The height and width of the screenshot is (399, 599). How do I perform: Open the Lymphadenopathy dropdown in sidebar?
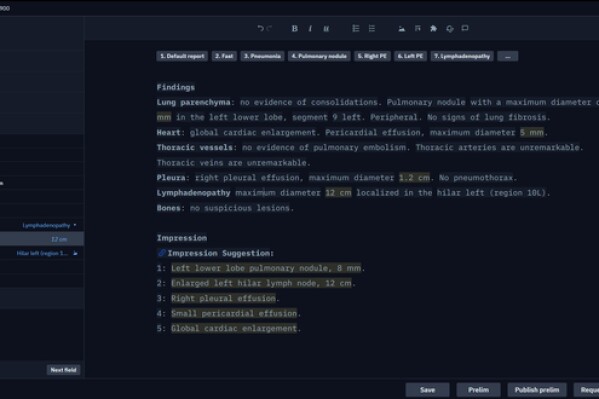pos(49,225)
